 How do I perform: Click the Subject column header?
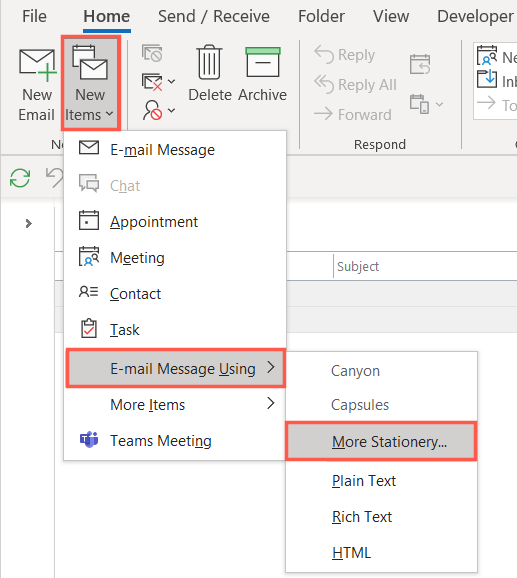pos(357,266)
